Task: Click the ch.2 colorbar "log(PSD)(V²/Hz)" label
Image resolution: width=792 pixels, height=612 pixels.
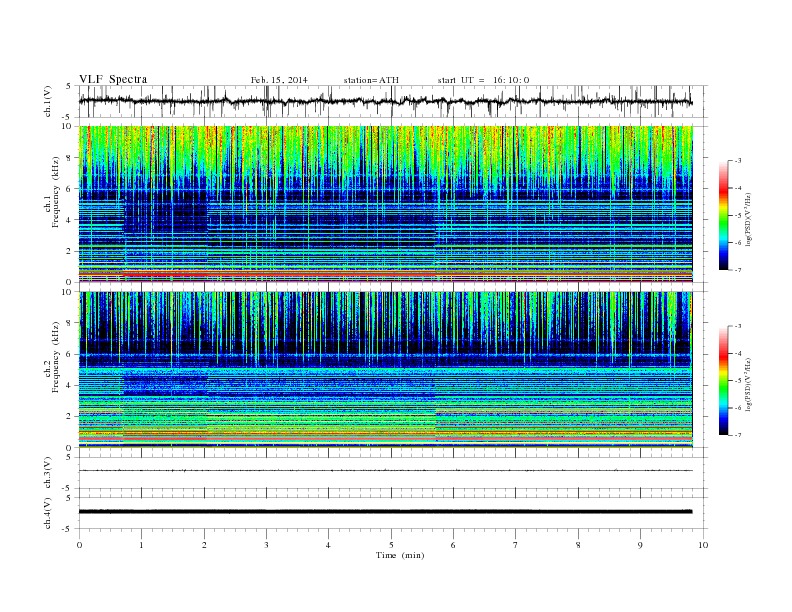Action: (748, 384)
